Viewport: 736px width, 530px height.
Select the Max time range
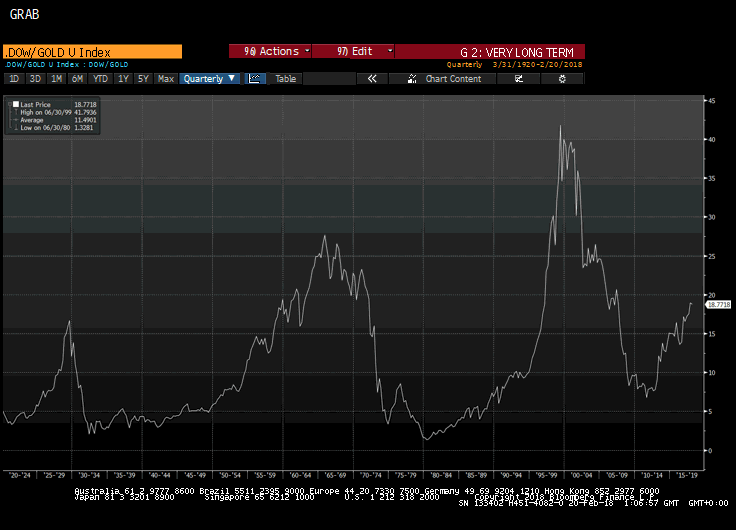(166, 79)
